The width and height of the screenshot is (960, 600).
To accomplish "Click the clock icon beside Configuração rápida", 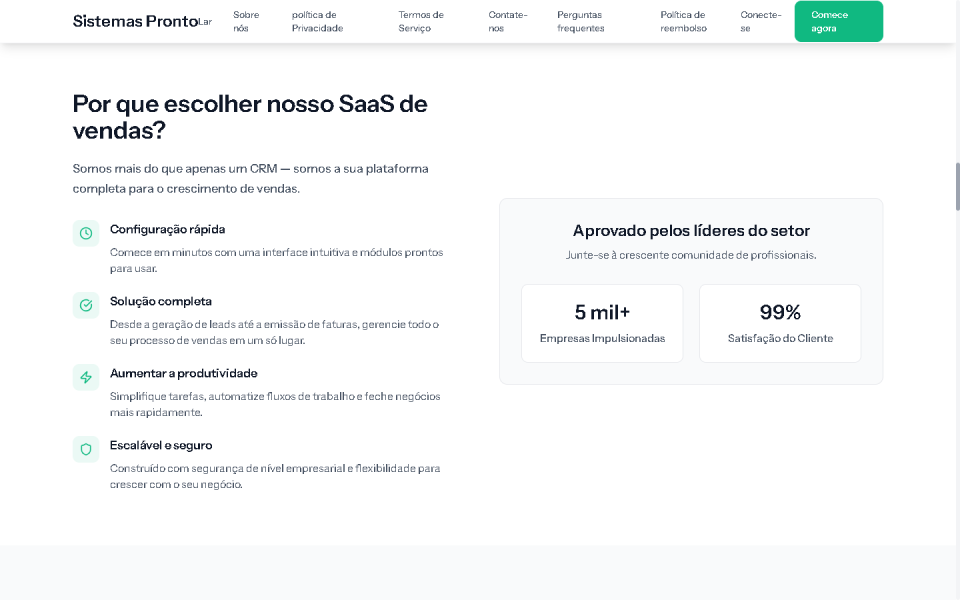I will 85,233.
